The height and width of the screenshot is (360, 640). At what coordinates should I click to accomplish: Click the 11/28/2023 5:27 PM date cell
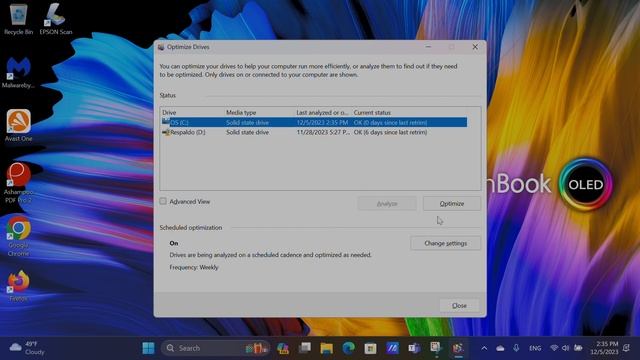pyautogui.click(x=323, y=132)
